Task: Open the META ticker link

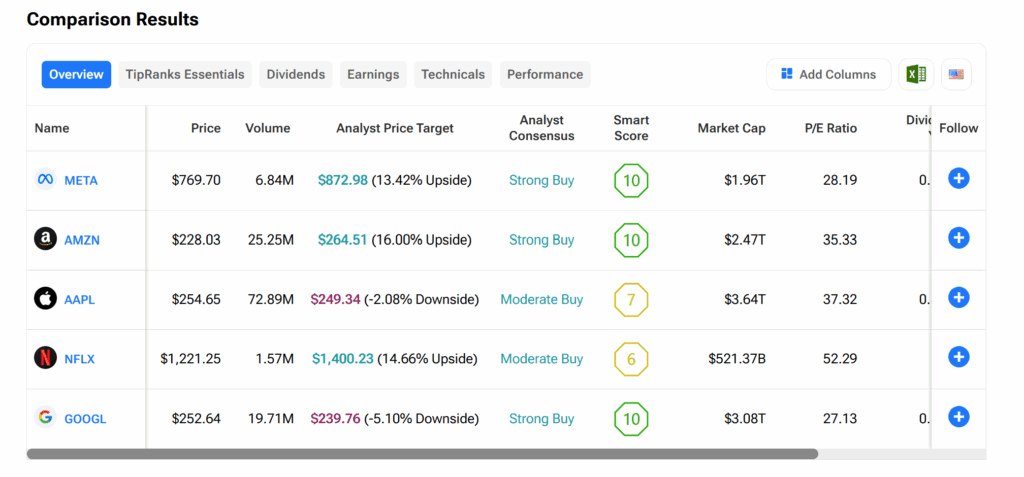Action: pyautogui.click(x=81, y=181)
